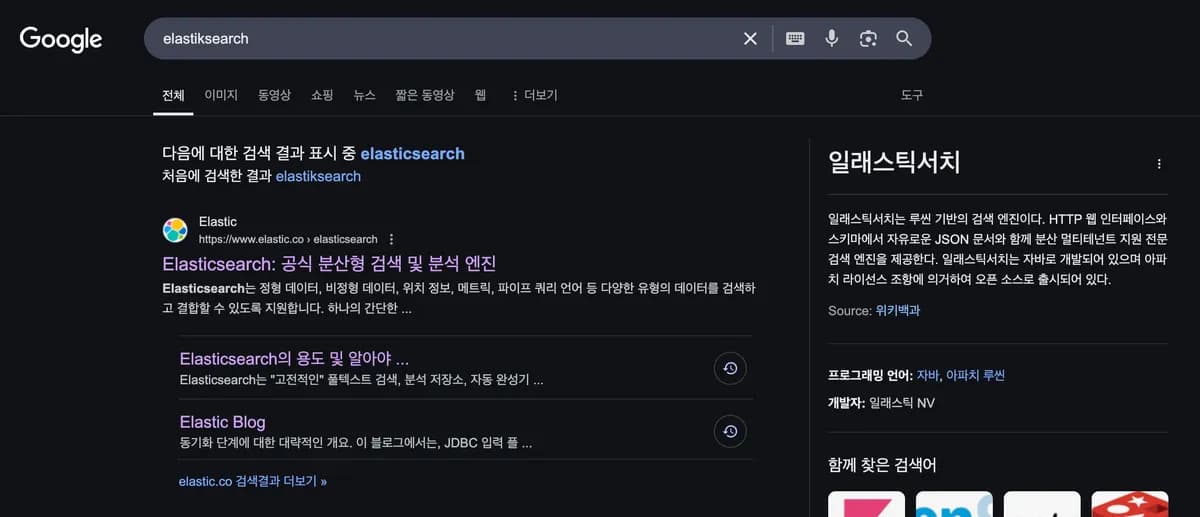Click history icon beside Elastic Blog row
The image size is (1200, 517).
tap(730, 431)
